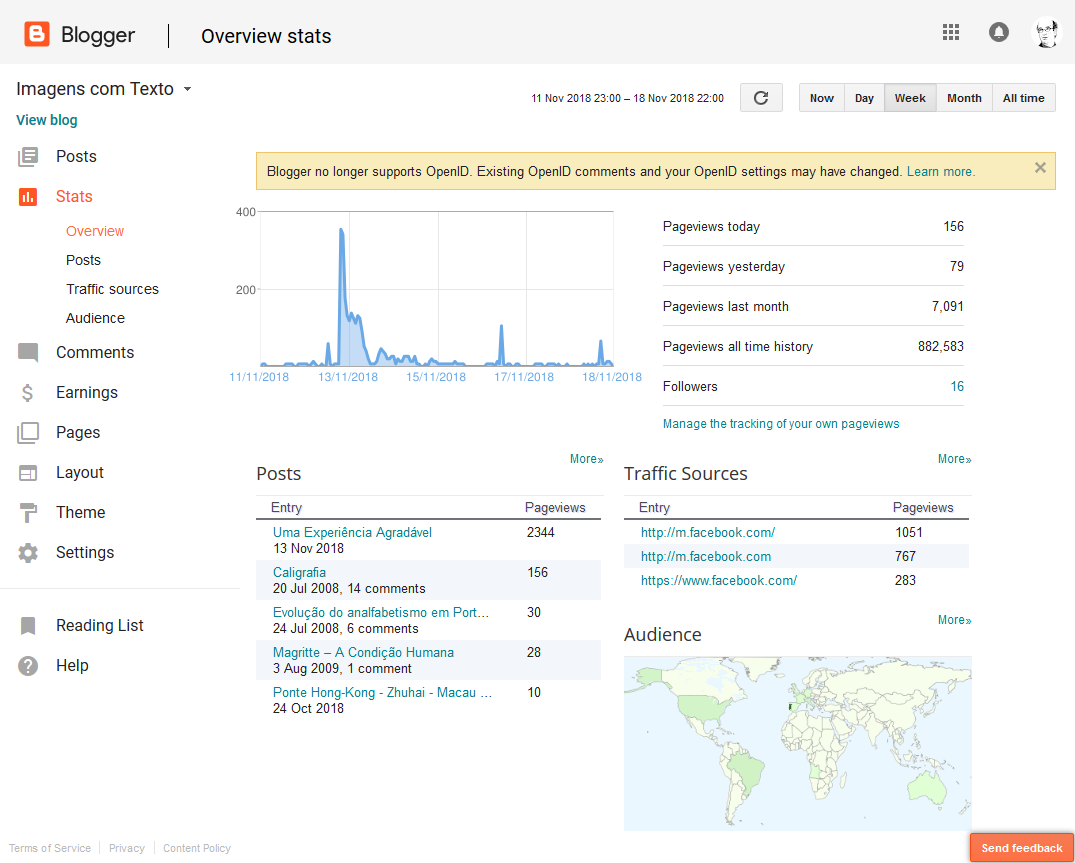Click the Send feedback button
This screenshot has height=863, width=1075.
point(1021,848)
